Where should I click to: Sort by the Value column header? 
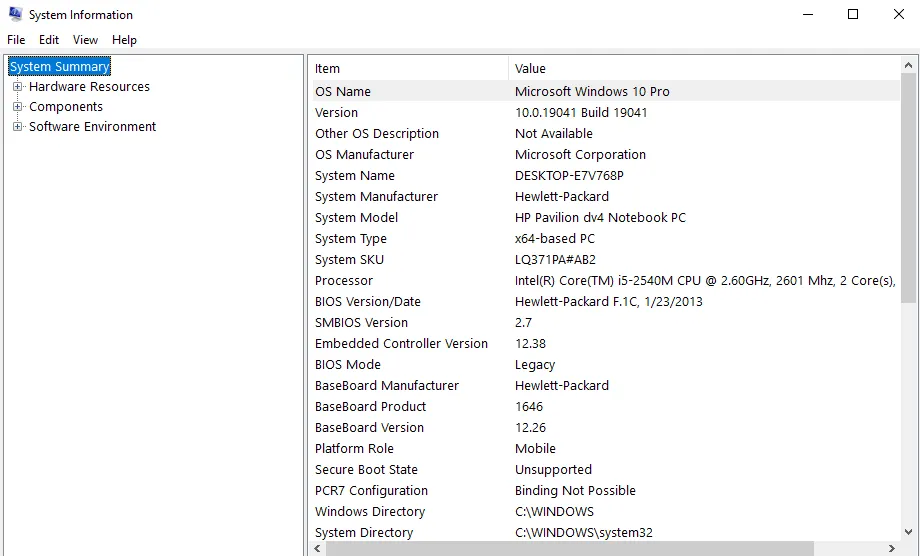(x=700, y=68)
